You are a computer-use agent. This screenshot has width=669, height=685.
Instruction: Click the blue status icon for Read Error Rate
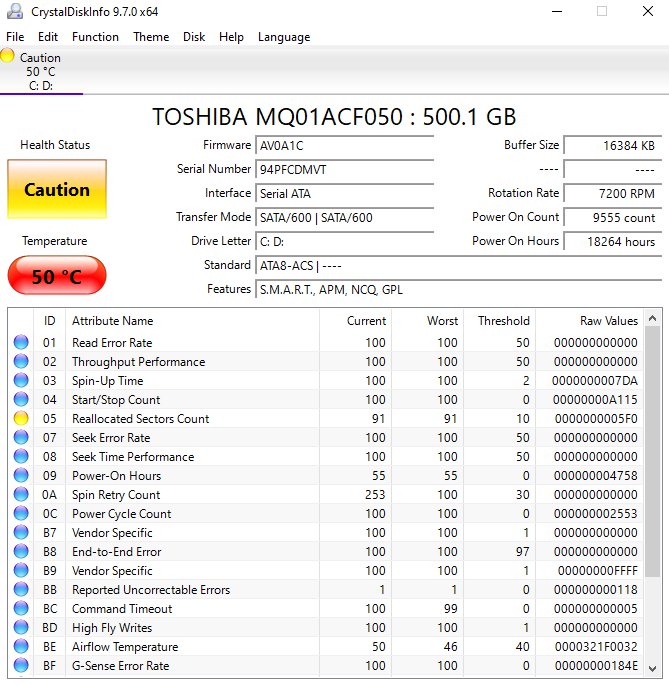click(21, 343)
